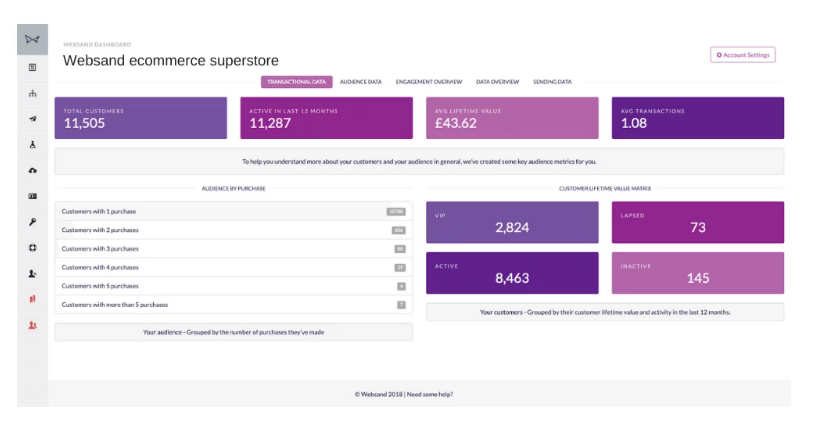Open the cloud upload icon in sidebar
This screenshot has height=422, width=816.
32,170
